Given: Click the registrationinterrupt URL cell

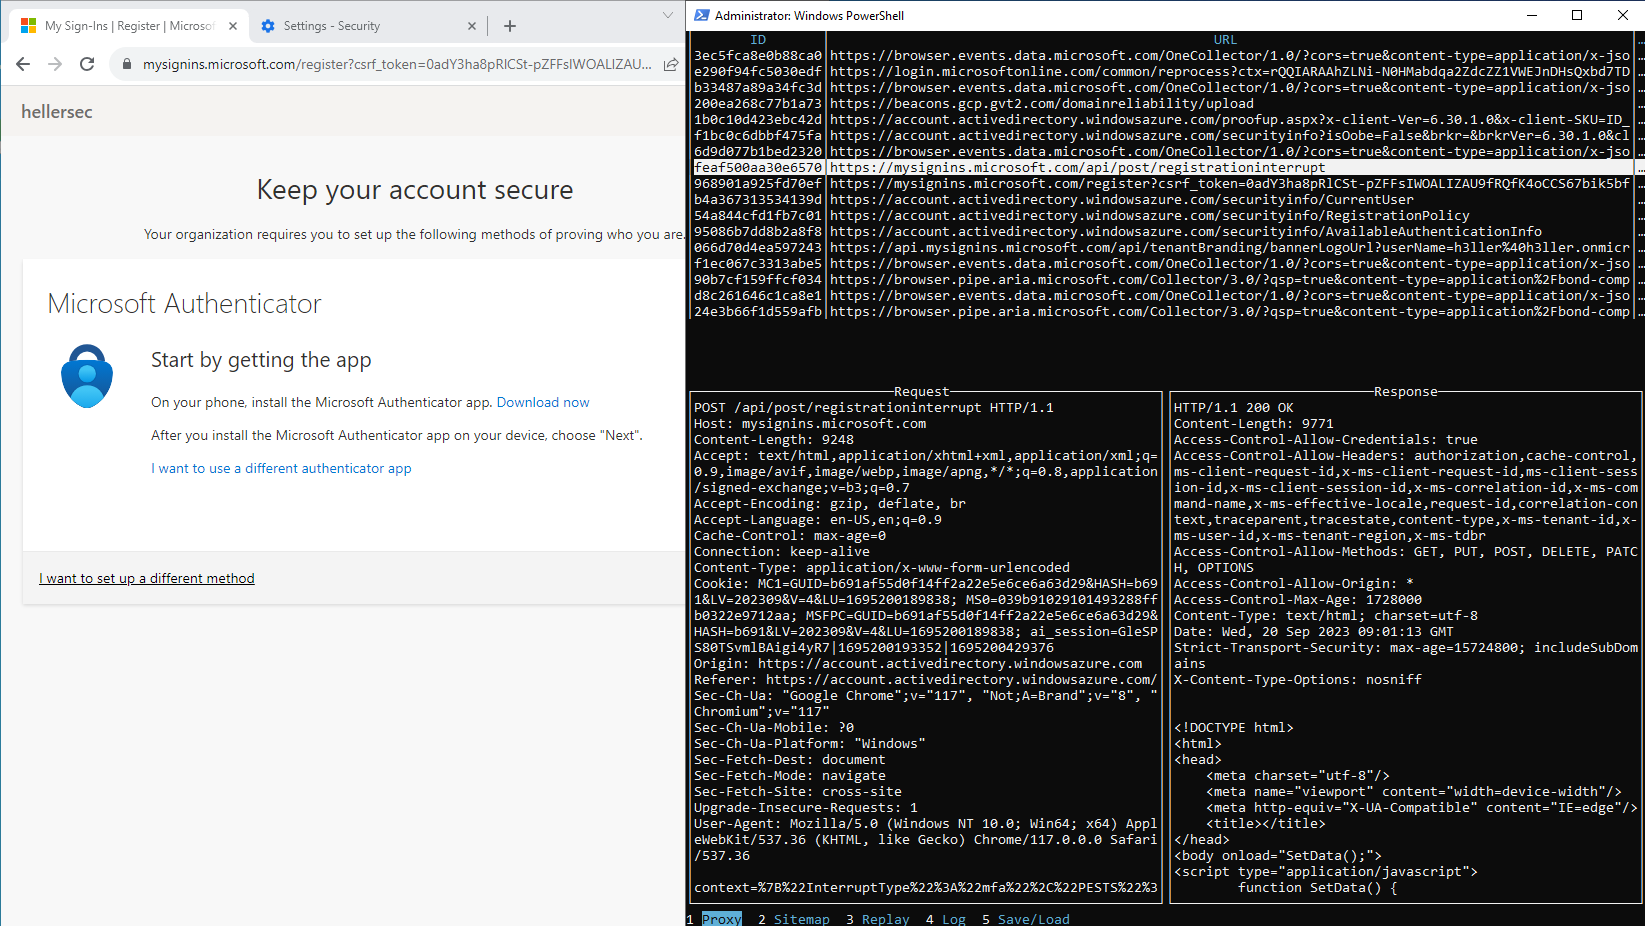Looking at the screenshot, I should [x=1078, y=168].
